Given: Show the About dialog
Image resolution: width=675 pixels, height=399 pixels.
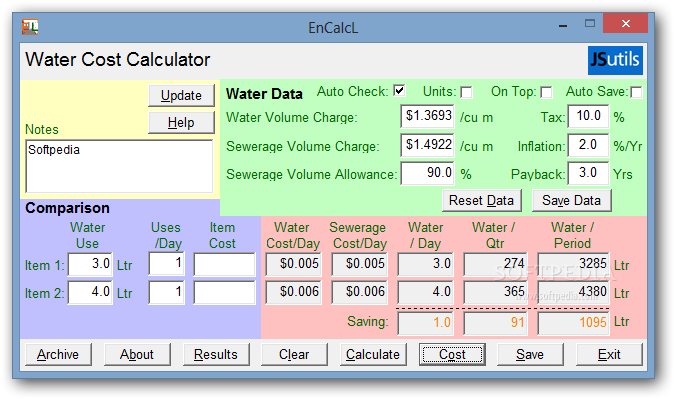Looking at the screenshot, I should [x=137, y=355].
